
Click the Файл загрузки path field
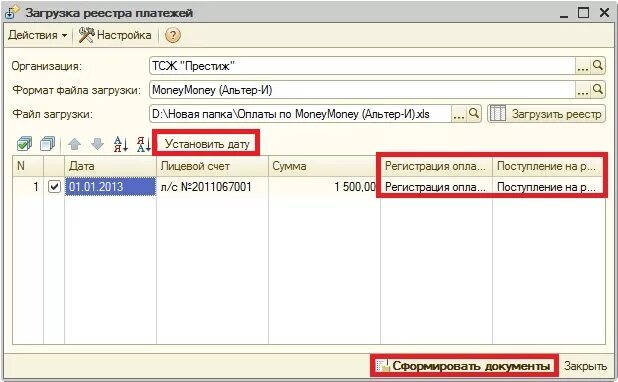click(x=300, y=114)
